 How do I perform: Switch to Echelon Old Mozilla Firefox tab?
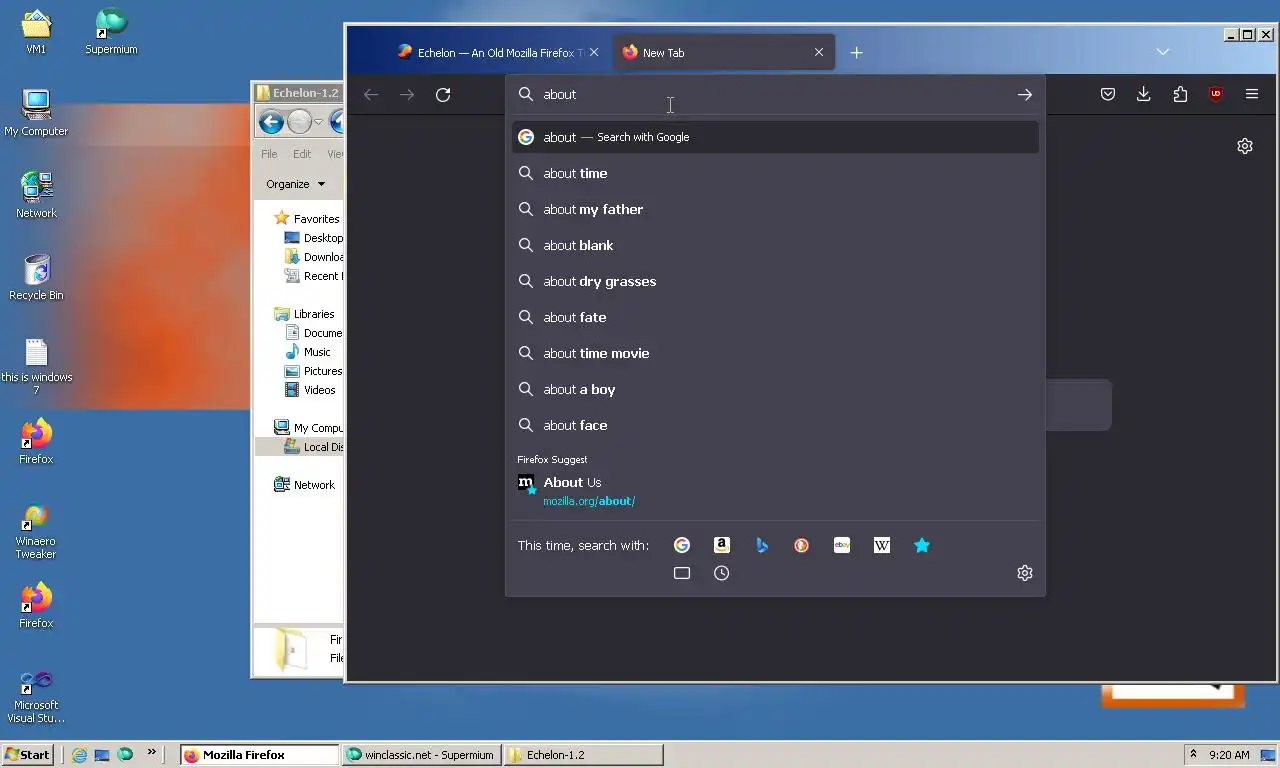coord(497,52)
